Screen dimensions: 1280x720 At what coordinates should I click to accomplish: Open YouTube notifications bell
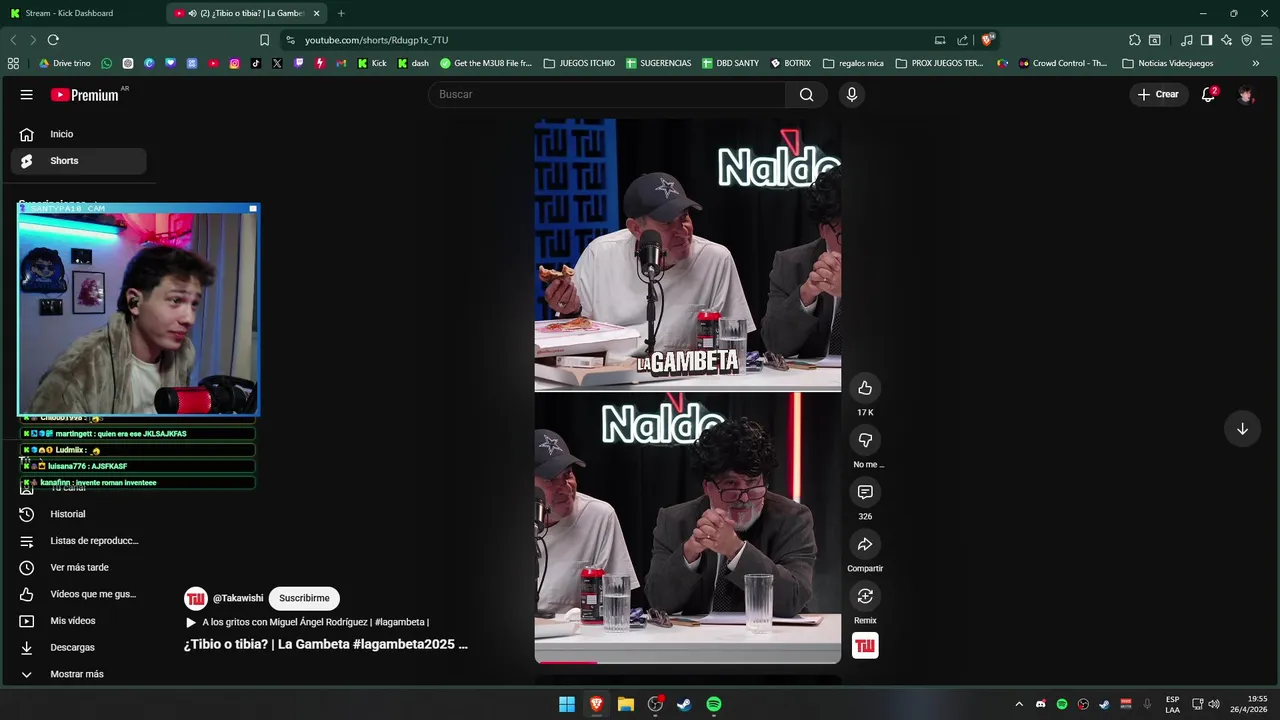(x=1208, y=94)
